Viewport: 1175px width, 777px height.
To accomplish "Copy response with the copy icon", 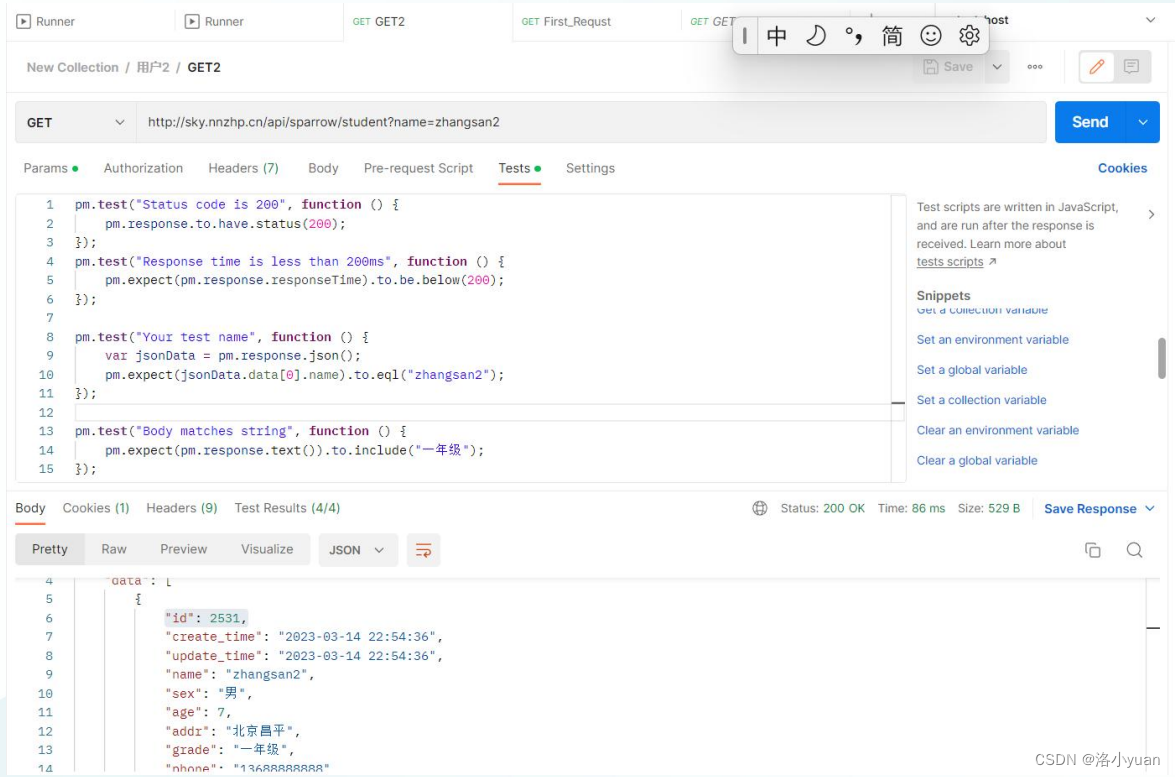I will click(1093, 550).
